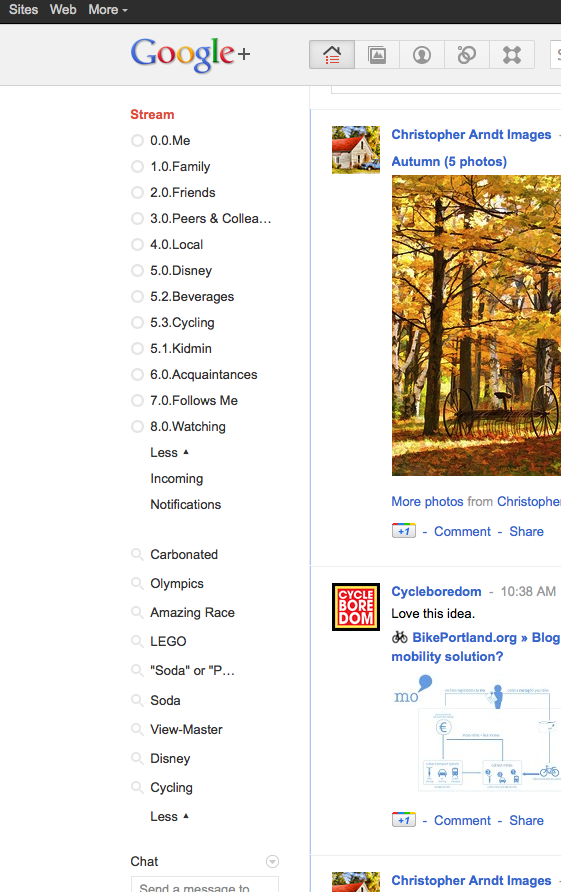This screenshot has width=561, height=892.
Task: Open the Autumn forest photo thumbnail
Action: pyautogui.click(x=476, y=325)
